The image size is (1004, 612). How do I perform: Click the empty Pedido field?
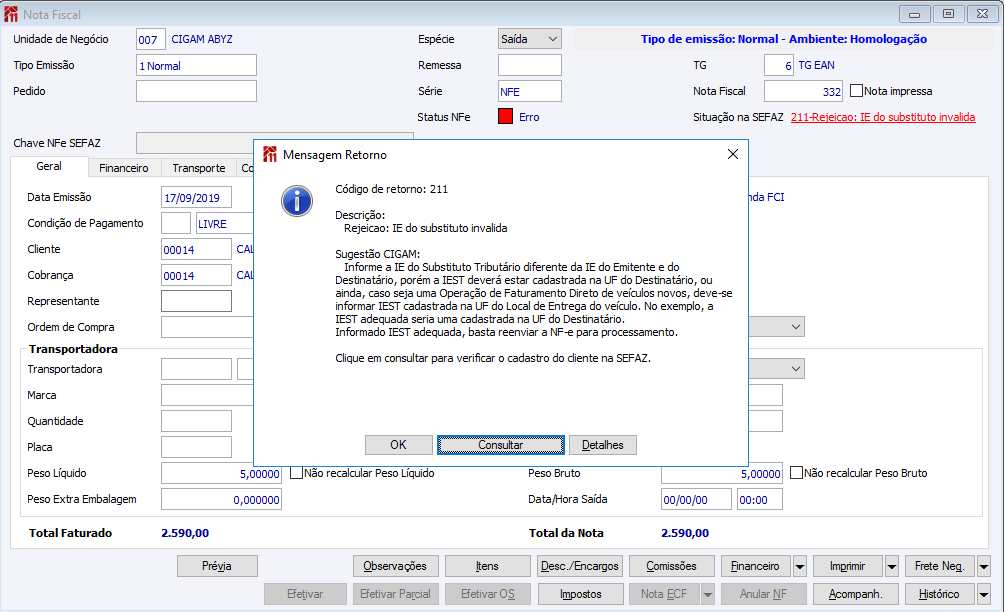196,91
